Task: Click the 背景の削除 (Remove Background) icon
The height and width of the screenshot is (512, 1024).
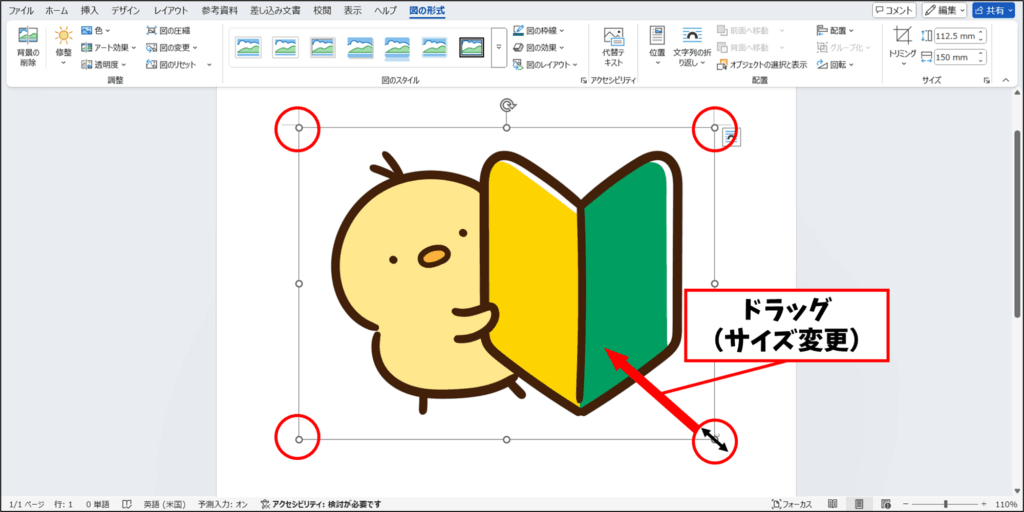Action: pyautogui.click(x=27, y=37)
